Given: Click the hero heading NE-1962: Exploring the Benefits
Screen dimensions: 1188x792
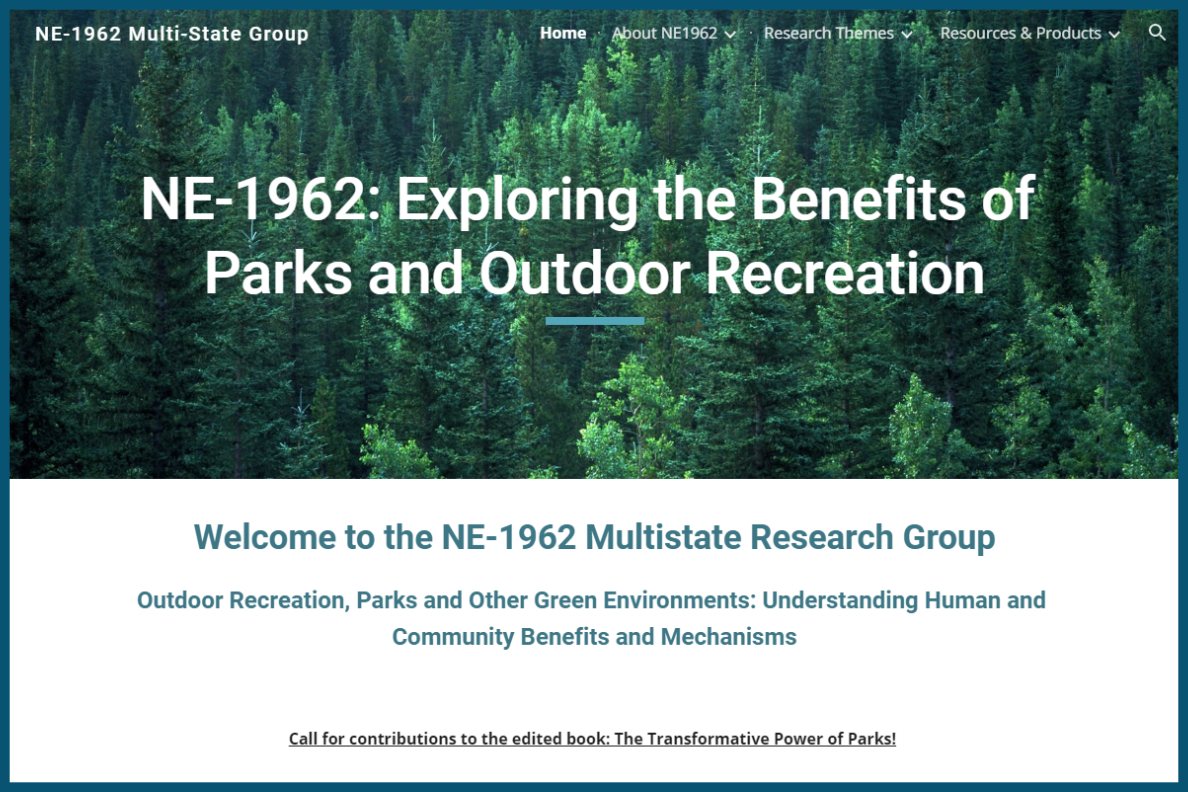Looking at the screenshot, I should pyautogui.click(x=588, y=236).
